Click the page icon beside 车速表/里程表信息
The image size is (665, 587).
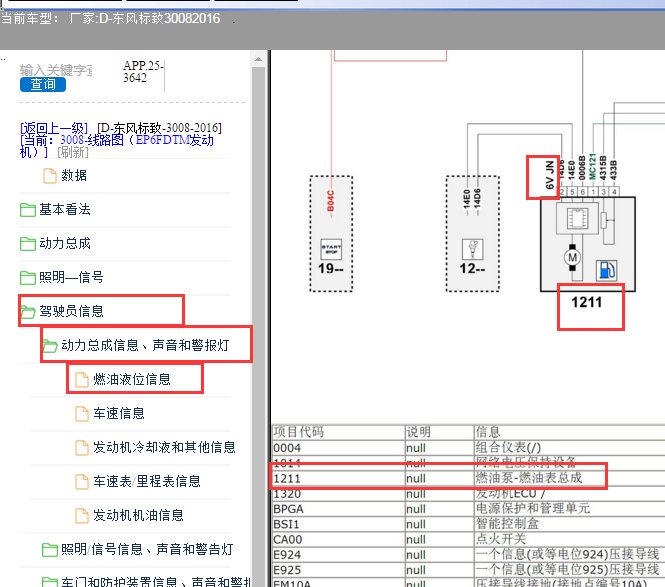click(81, 481)
